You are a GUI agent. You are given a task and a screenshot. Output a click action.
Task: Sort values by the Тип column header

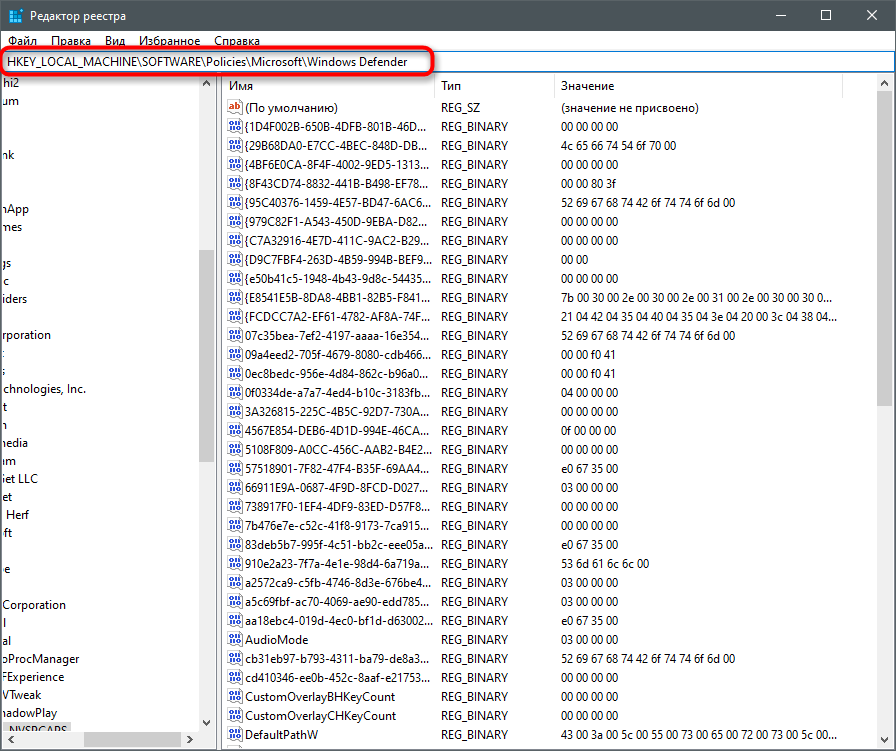(x=451, y=86)
